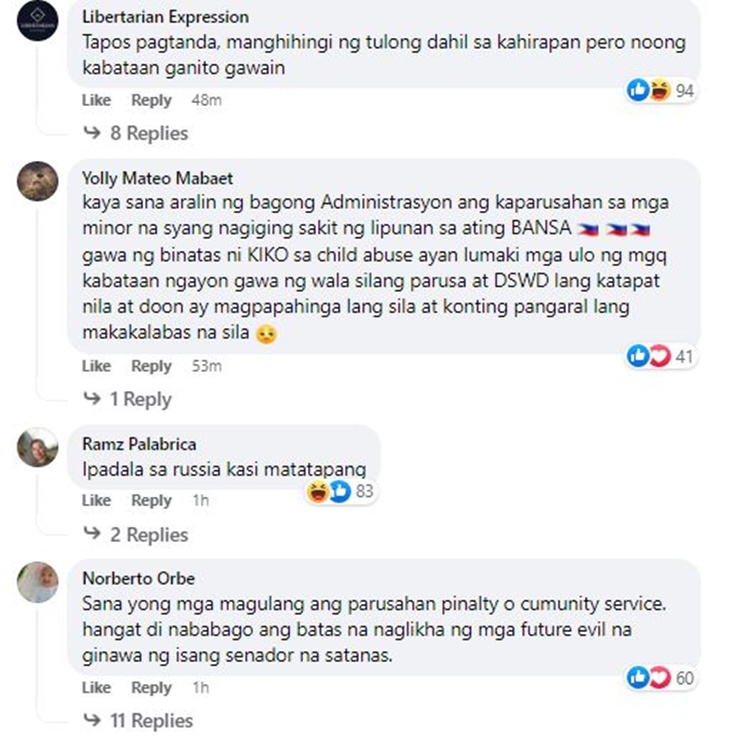
Task: View the 83 reactions on Ramz's comment
Action: 342,491
